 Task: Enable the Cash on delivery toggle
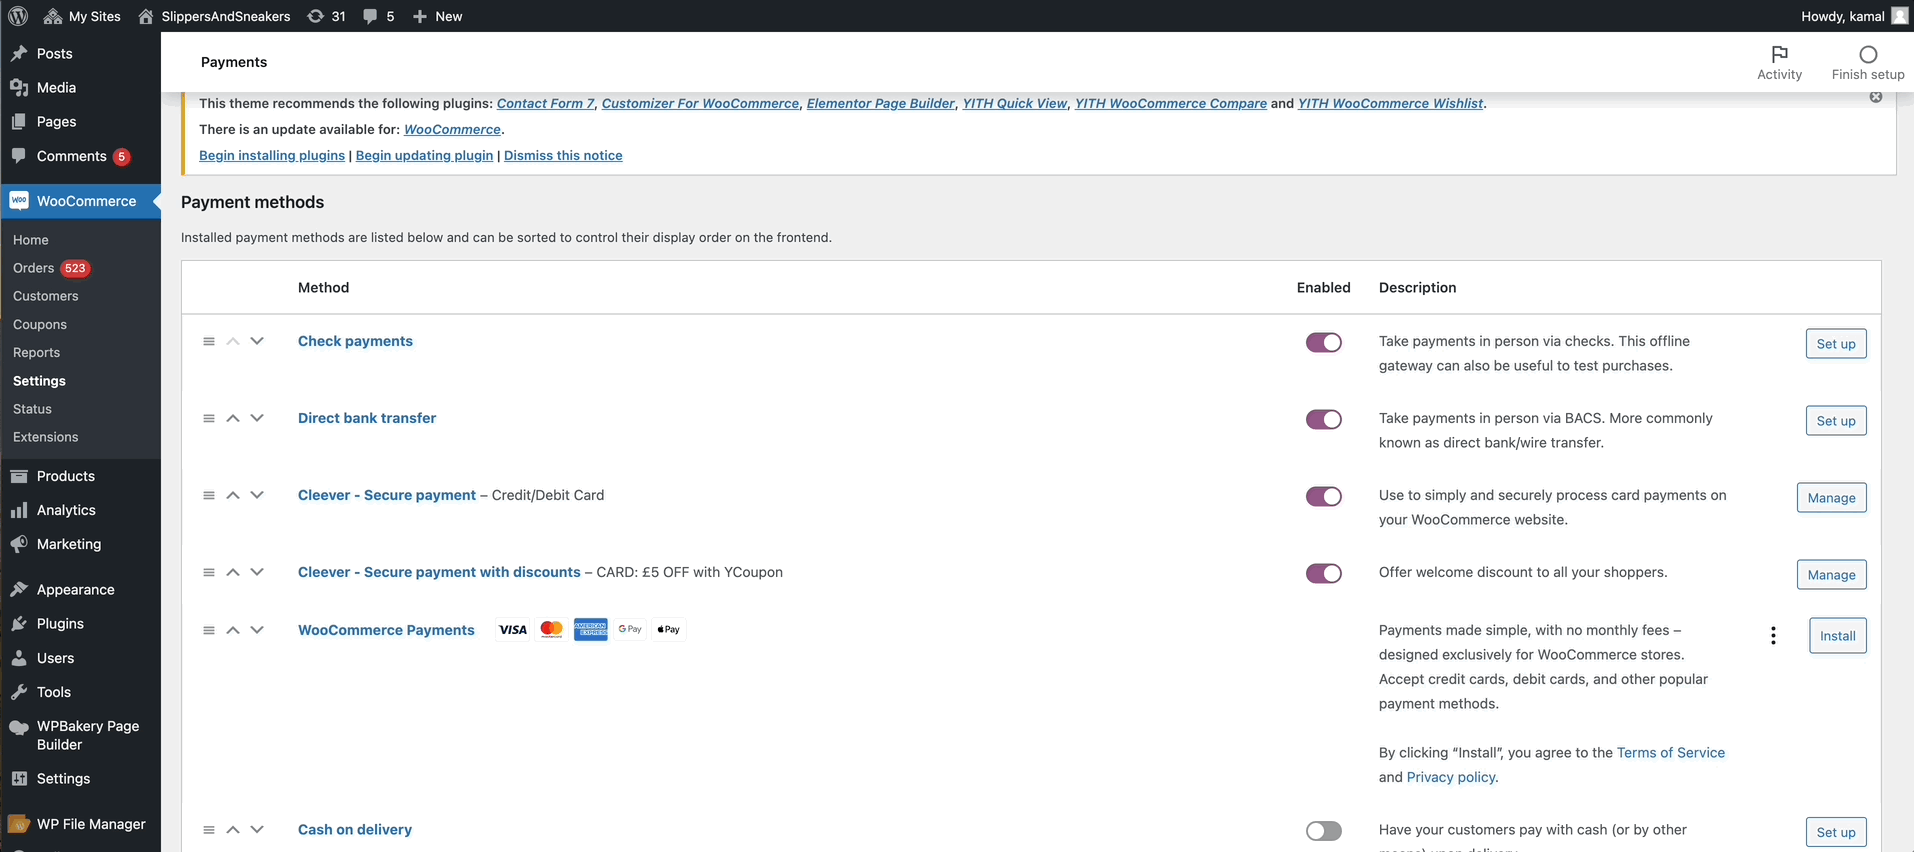[1323, 831]
